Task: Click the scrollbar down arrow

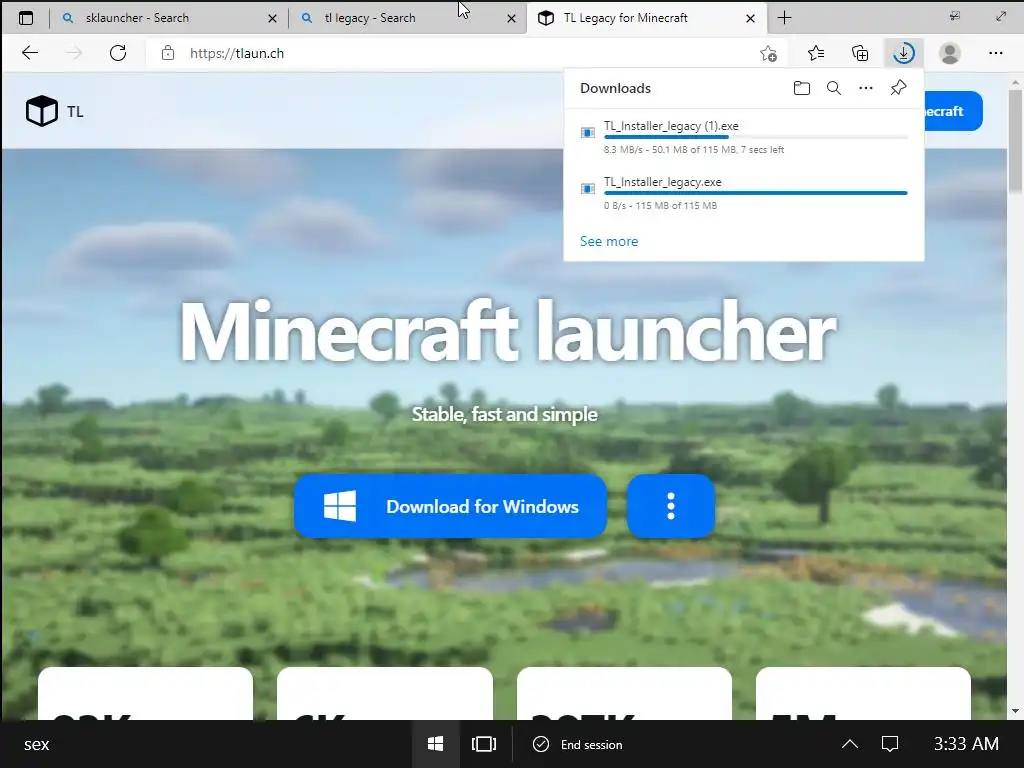Action: click(x=1014, y=711)
